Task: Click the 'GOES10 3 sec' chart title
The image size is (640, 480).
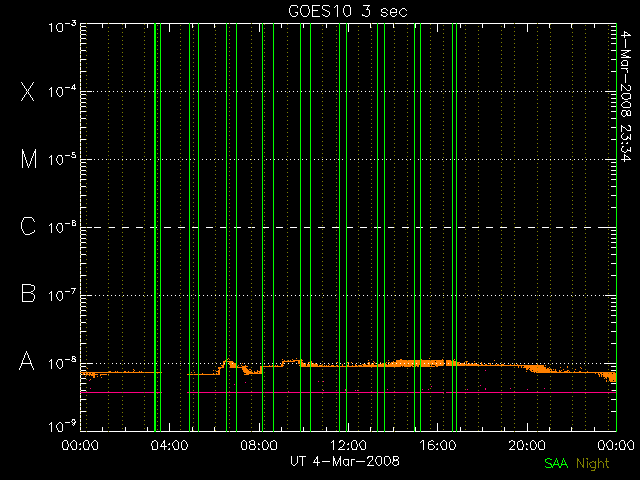Action: [348, 11]
